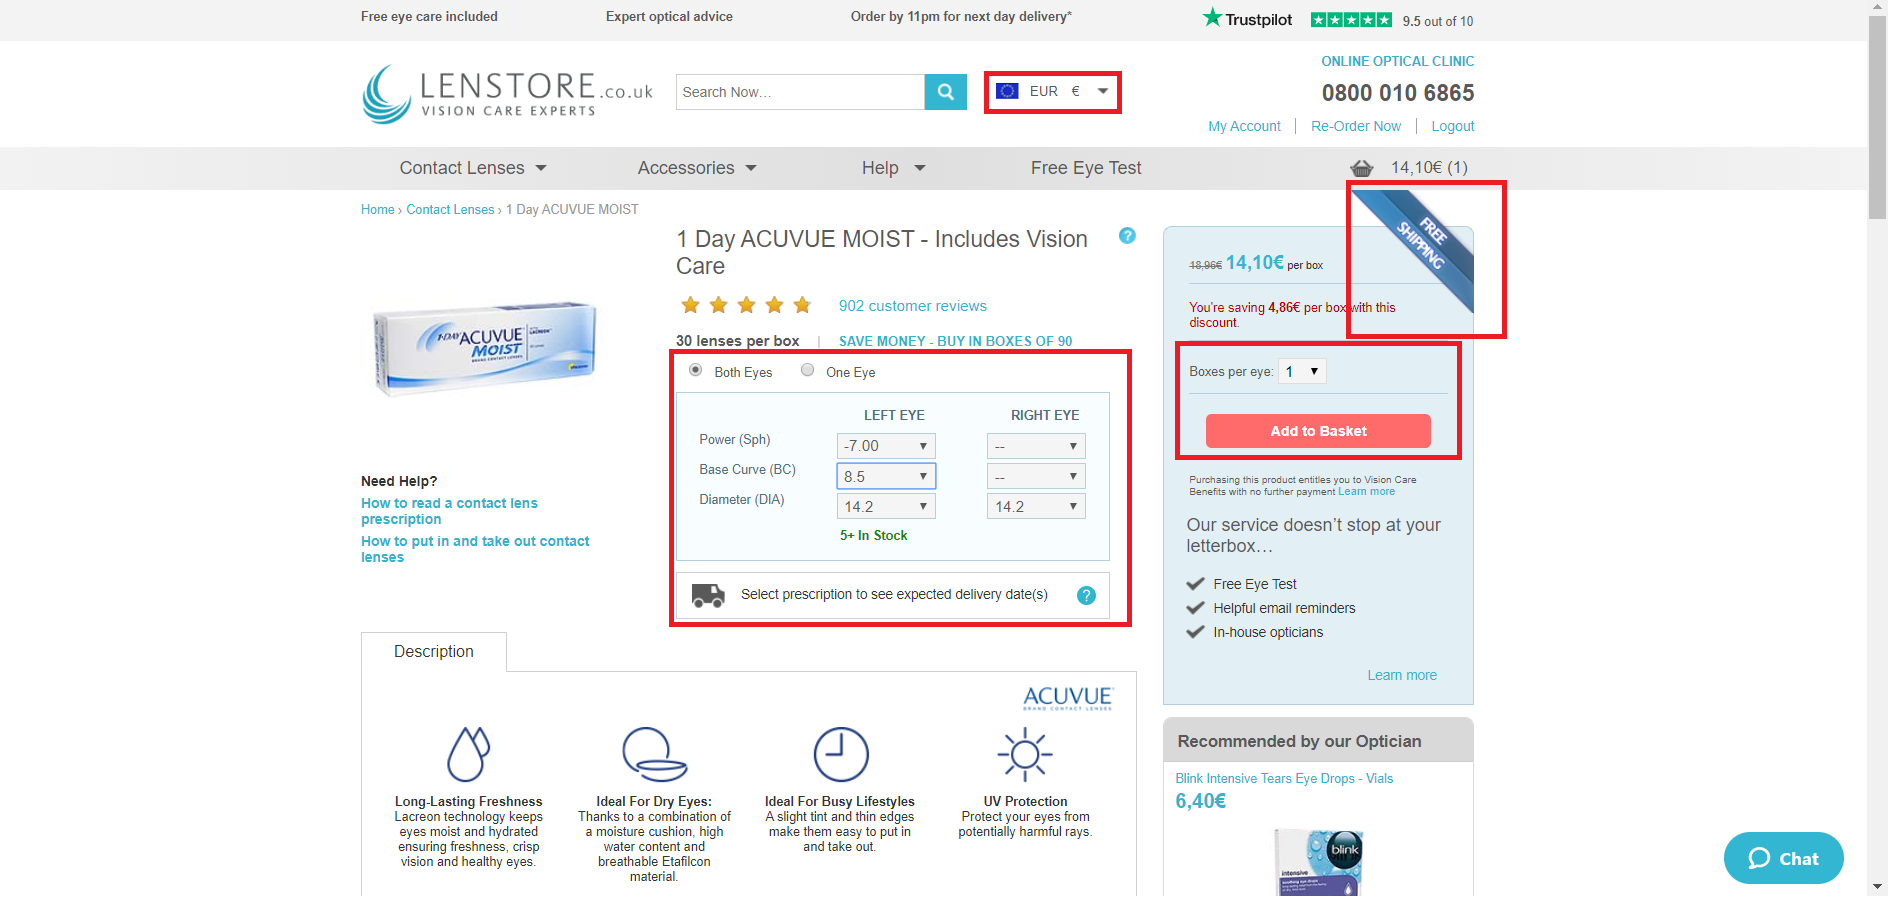
Task: Click the Trustpilot five-star rating
Action: [x=1351, y=20]
